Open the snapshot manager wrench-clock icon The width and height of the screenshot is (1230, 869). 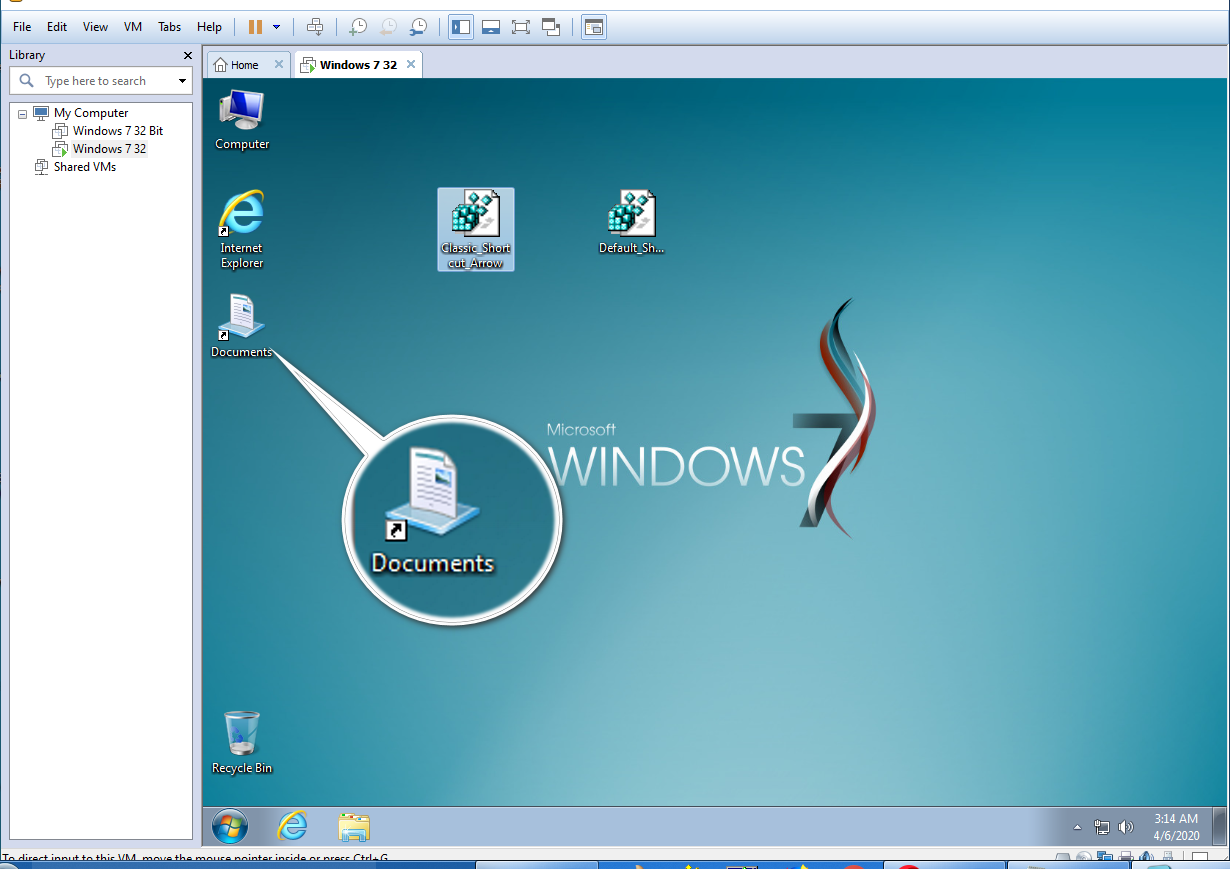(x=418, y=27)
